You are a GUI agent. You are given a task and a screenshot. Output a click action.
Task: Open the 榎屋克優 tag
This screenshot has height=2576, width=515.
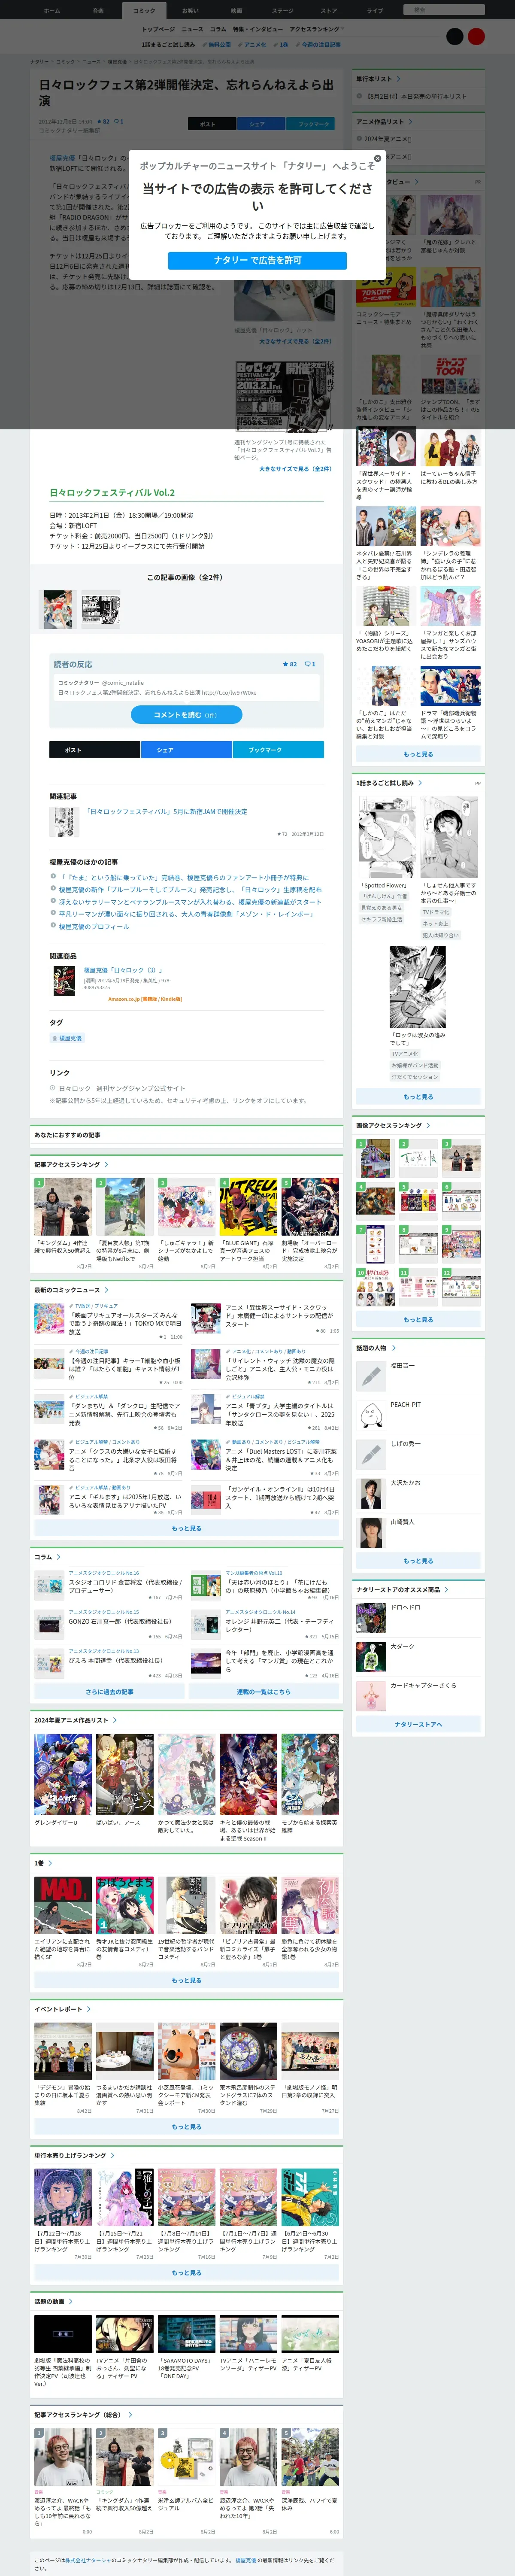pos(68,1038)
